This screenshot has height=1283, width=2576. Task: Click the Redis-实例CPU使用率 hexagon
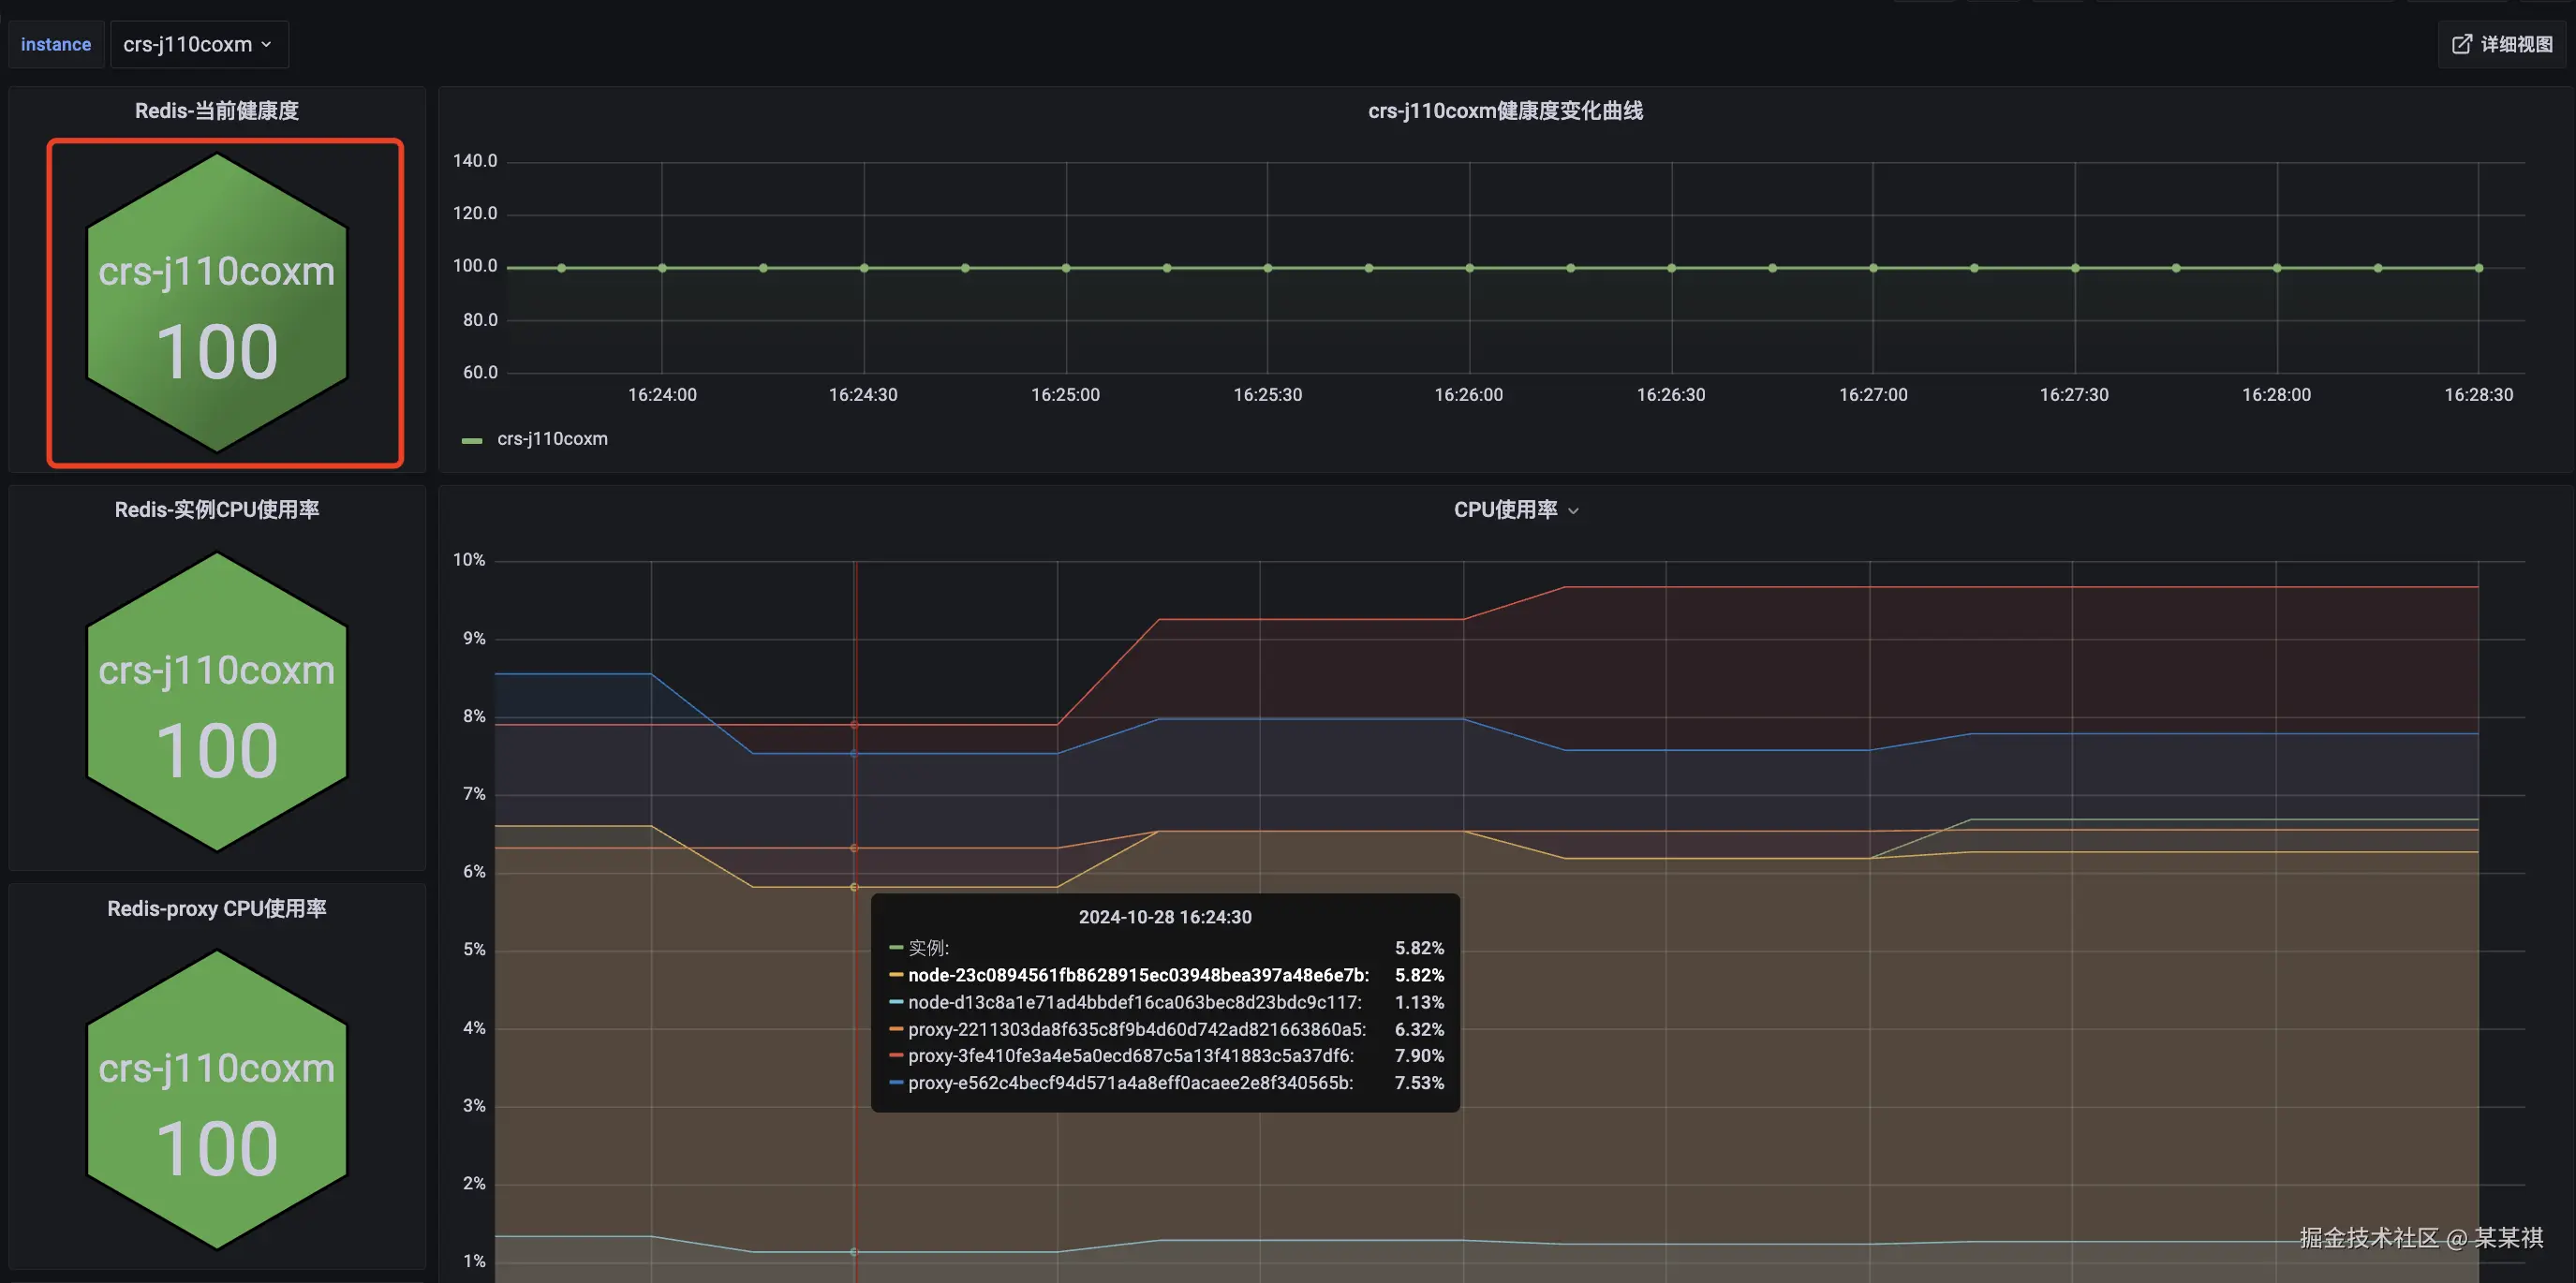217,702
